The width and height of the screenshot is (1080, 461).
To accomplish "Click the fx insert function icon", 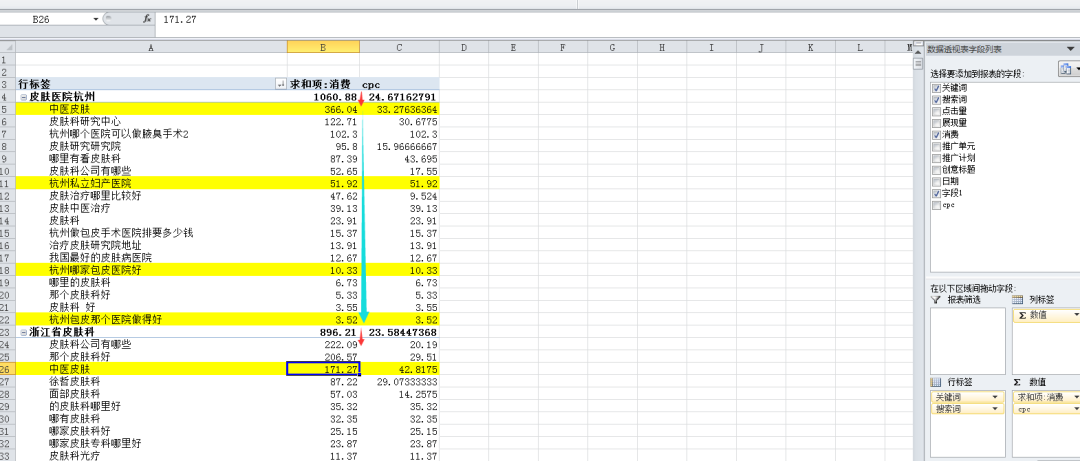I will (x=147, y=19).
